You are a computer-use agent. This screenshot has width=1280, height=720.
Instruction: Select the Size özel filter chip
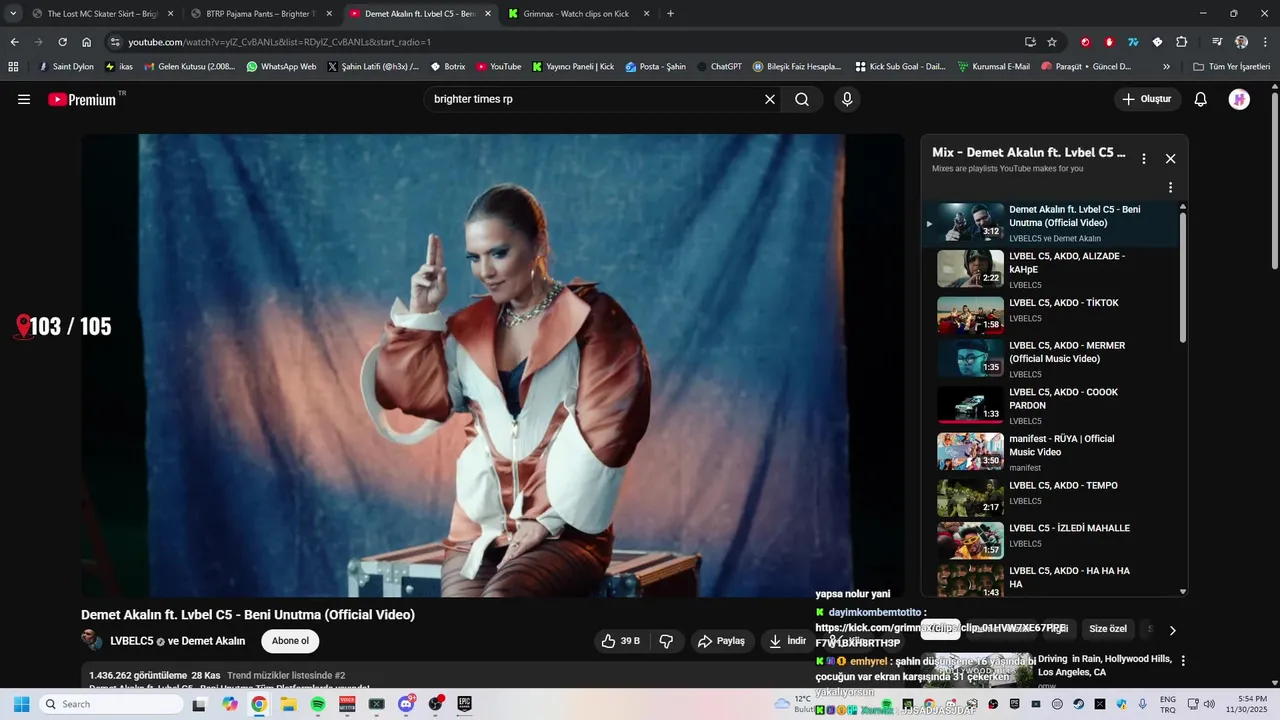(x=1108, y=629)
